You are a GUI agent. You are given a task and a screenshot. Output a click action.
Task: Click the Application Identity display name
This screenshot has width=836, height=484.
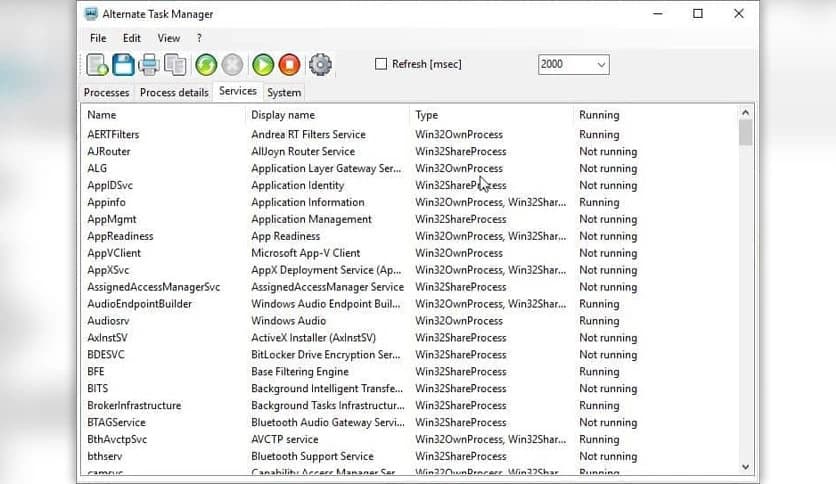tap(298, 185)
